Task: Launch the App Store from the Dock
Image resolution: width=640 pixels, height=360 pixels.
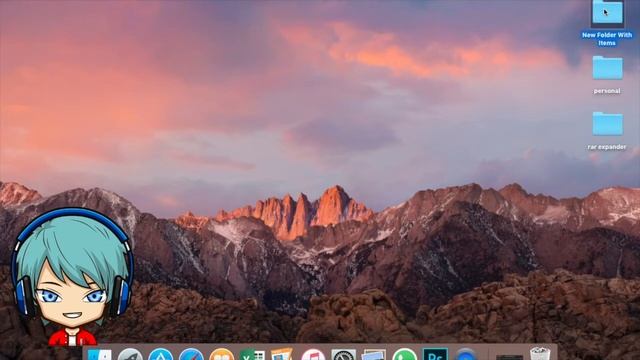Action: (x=160, y=354)
